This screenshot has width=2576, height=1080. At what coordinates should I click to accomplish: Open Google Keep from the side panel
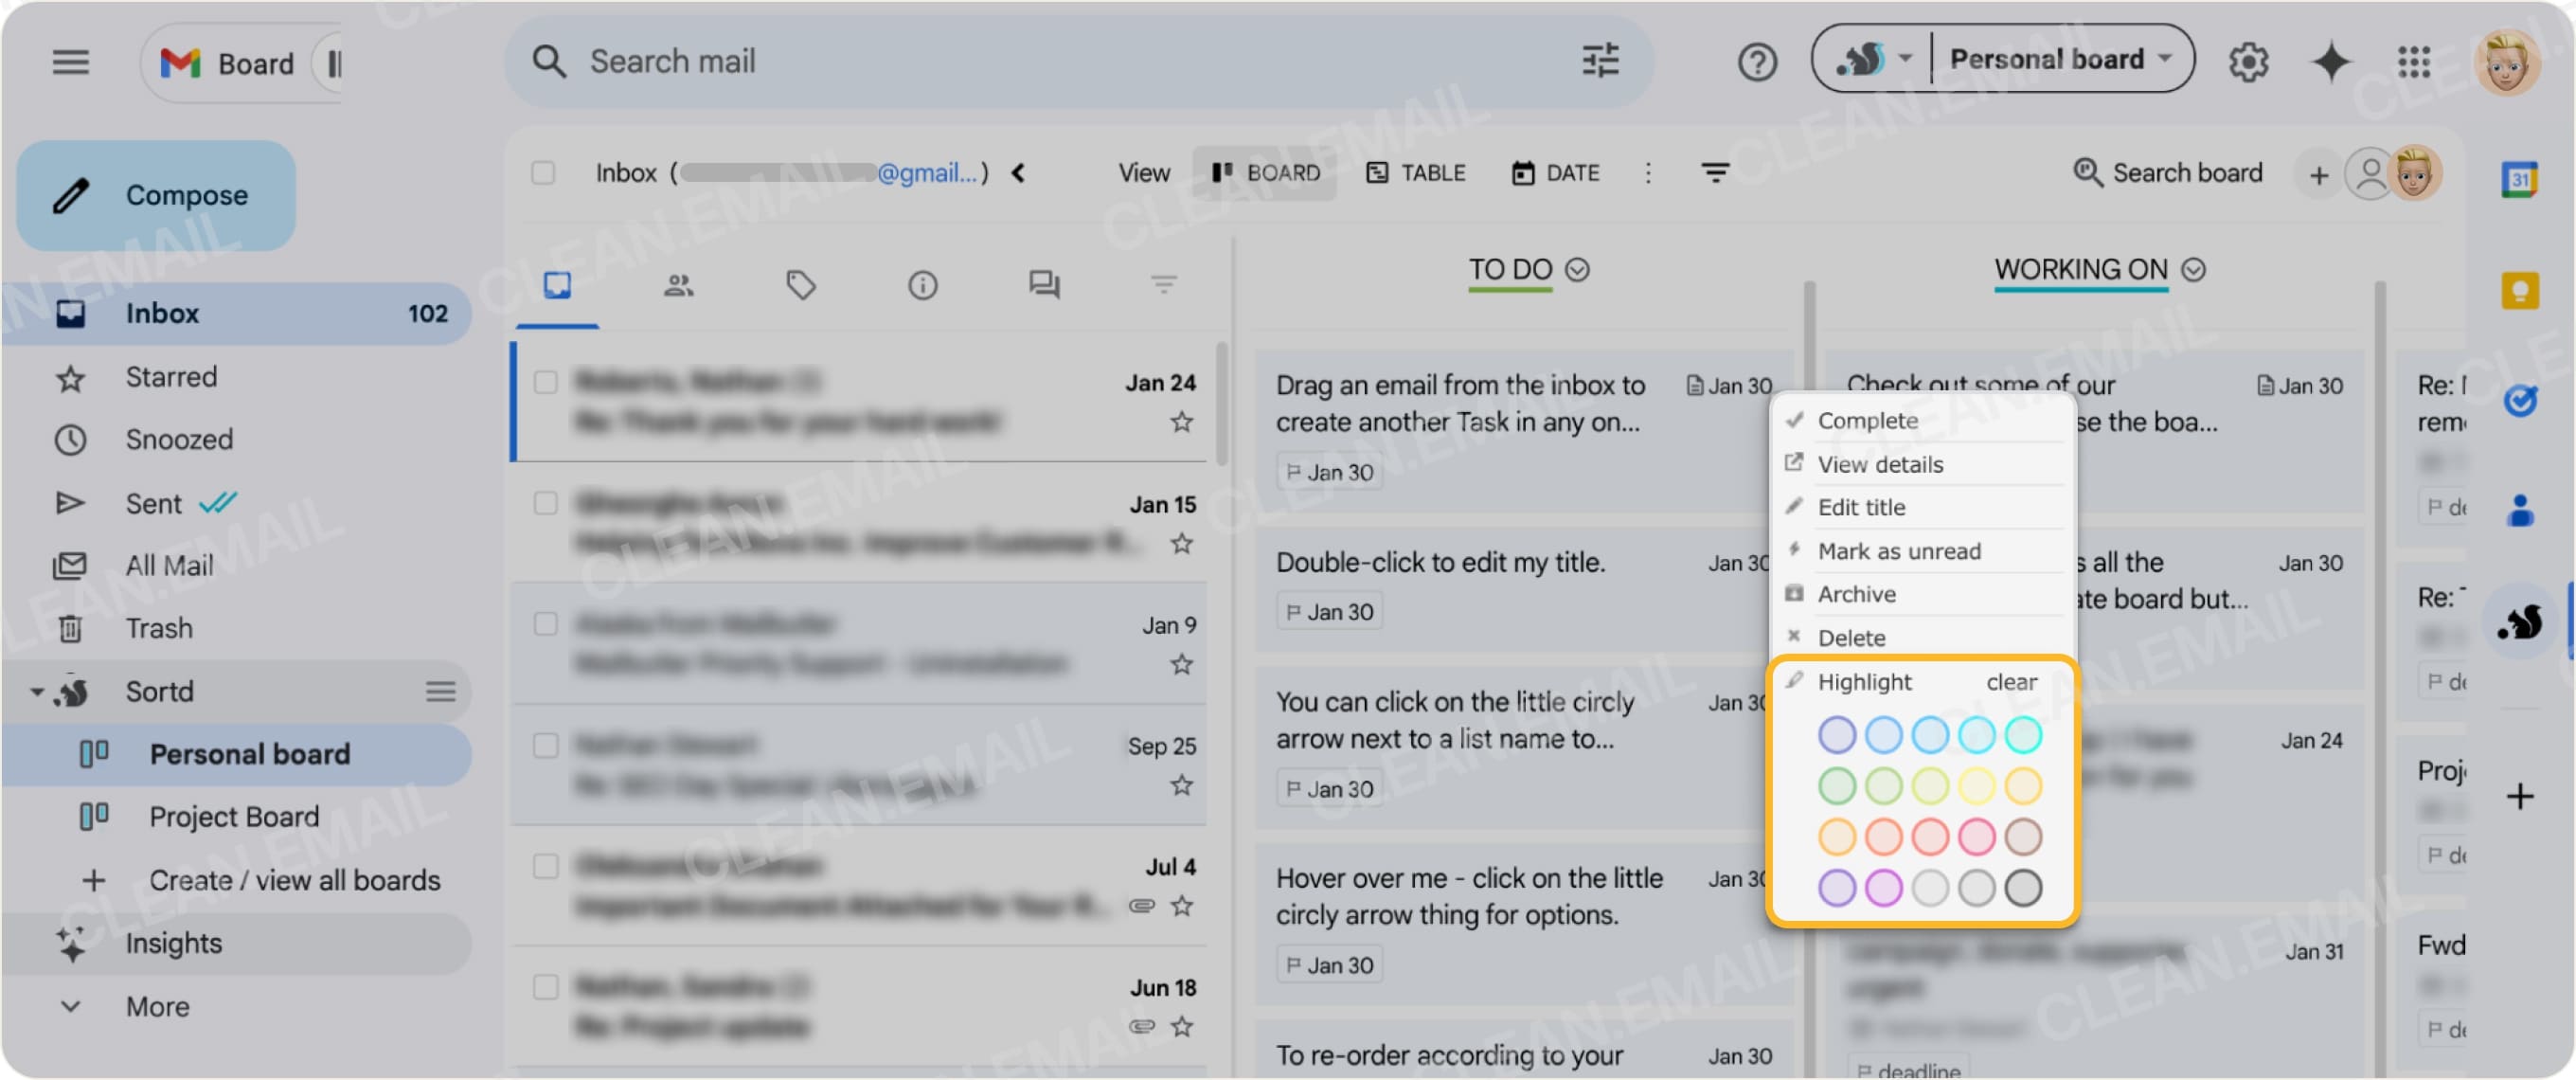pyautogui.click(x=2520, y=291)
